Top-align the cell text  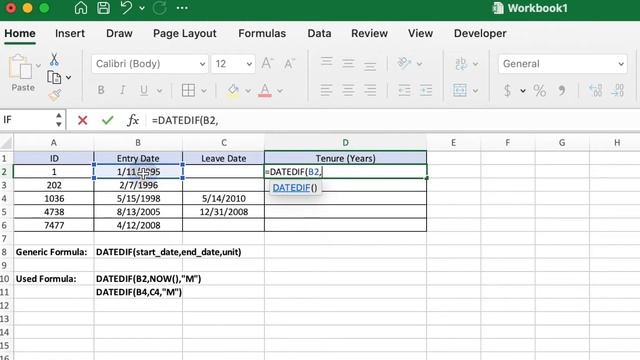tap(327, 62)
